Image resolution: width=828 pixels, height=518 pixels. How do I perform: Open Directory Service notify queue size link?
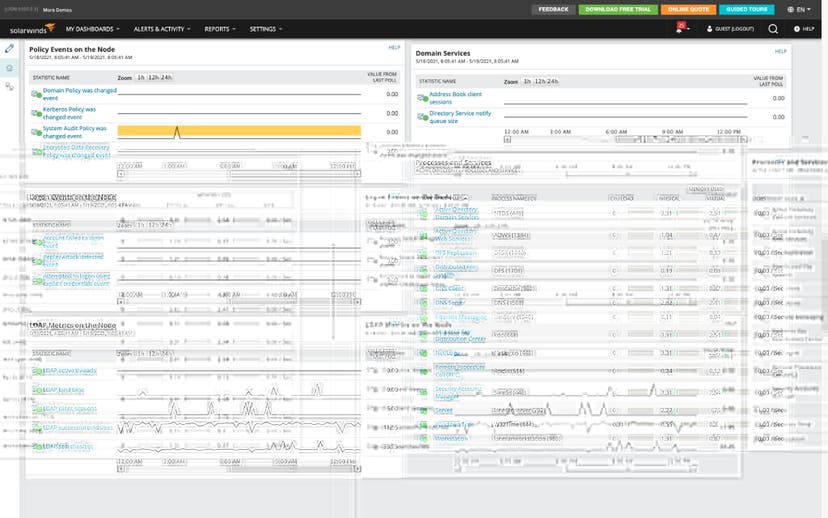(460, 117)
